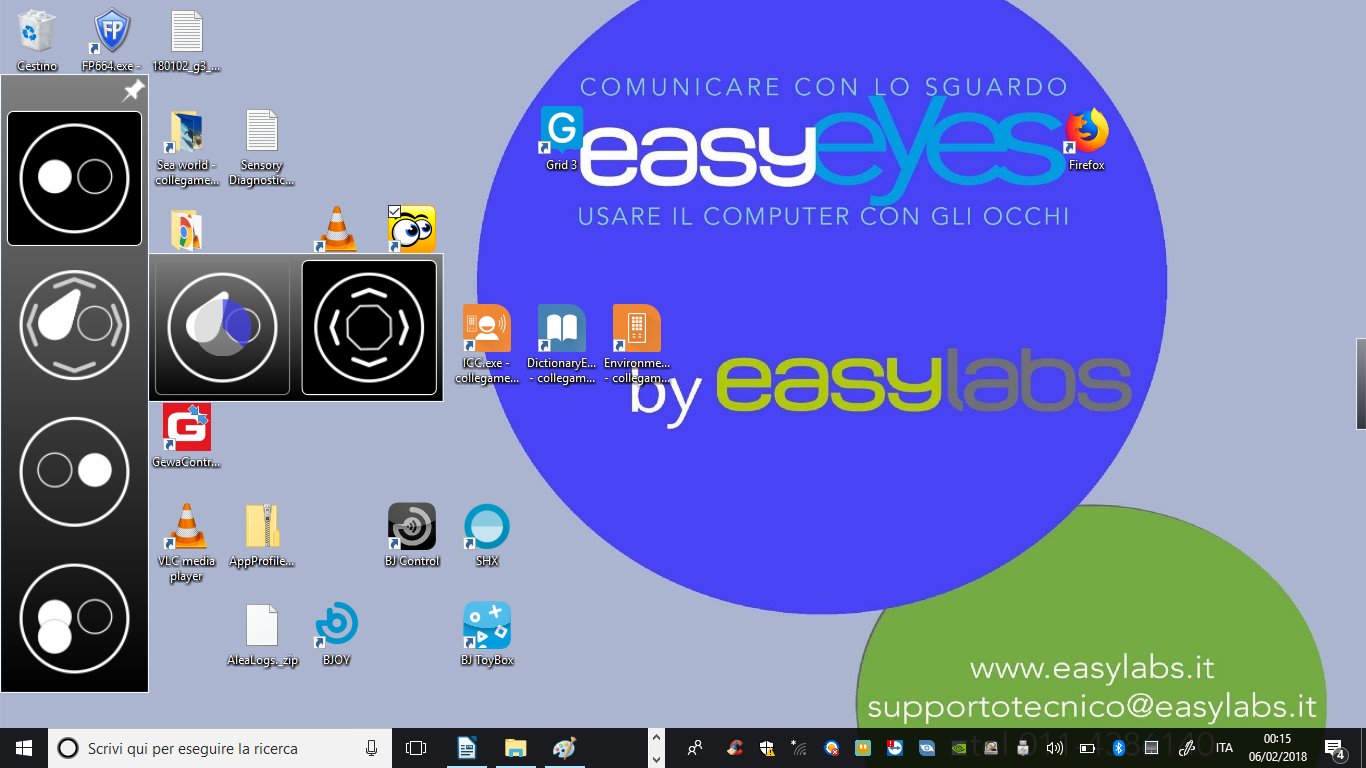Select the left-click gaze mode tile

(75, 178)
